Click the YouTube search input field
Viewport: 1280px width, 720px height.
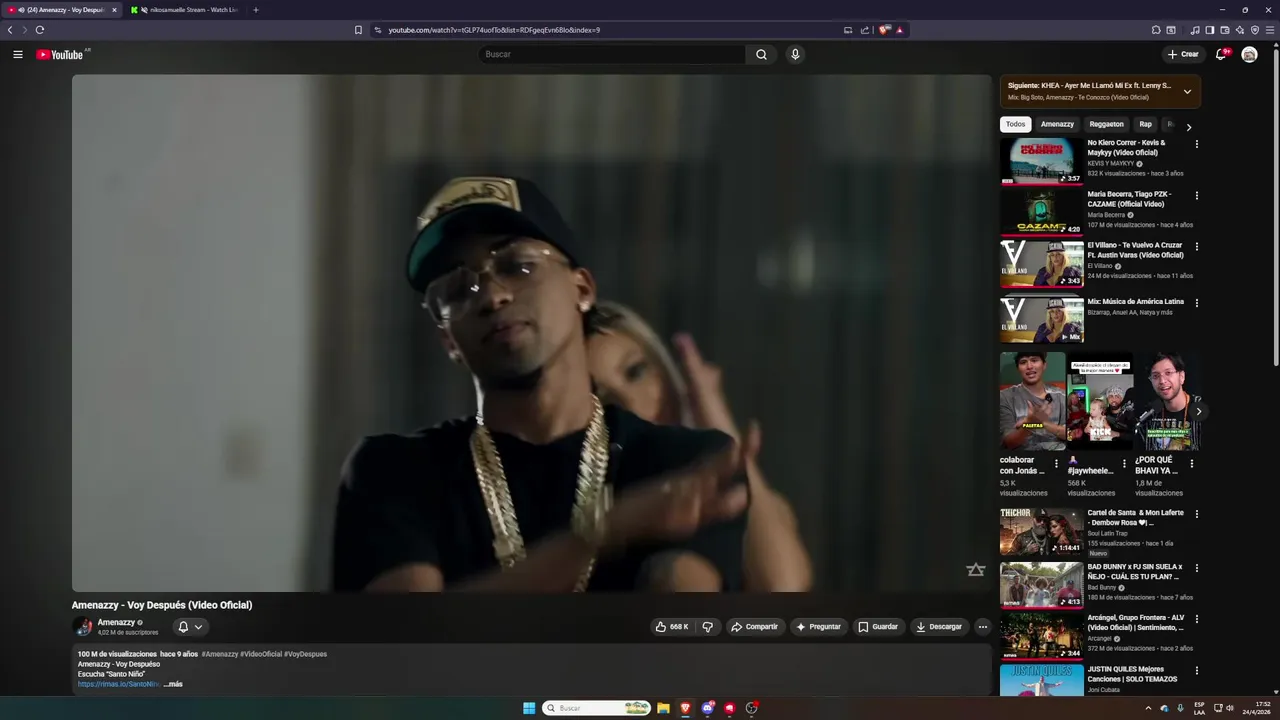pos(612,54)
